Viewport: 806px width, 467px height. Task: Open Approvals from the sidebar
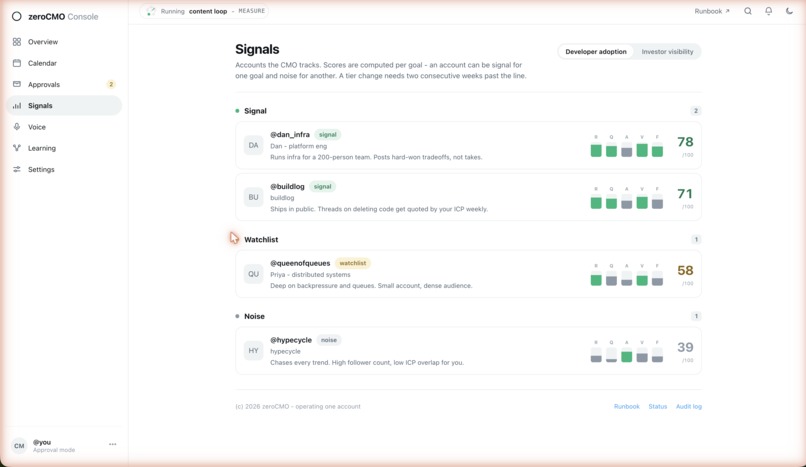tap(64, 84)
